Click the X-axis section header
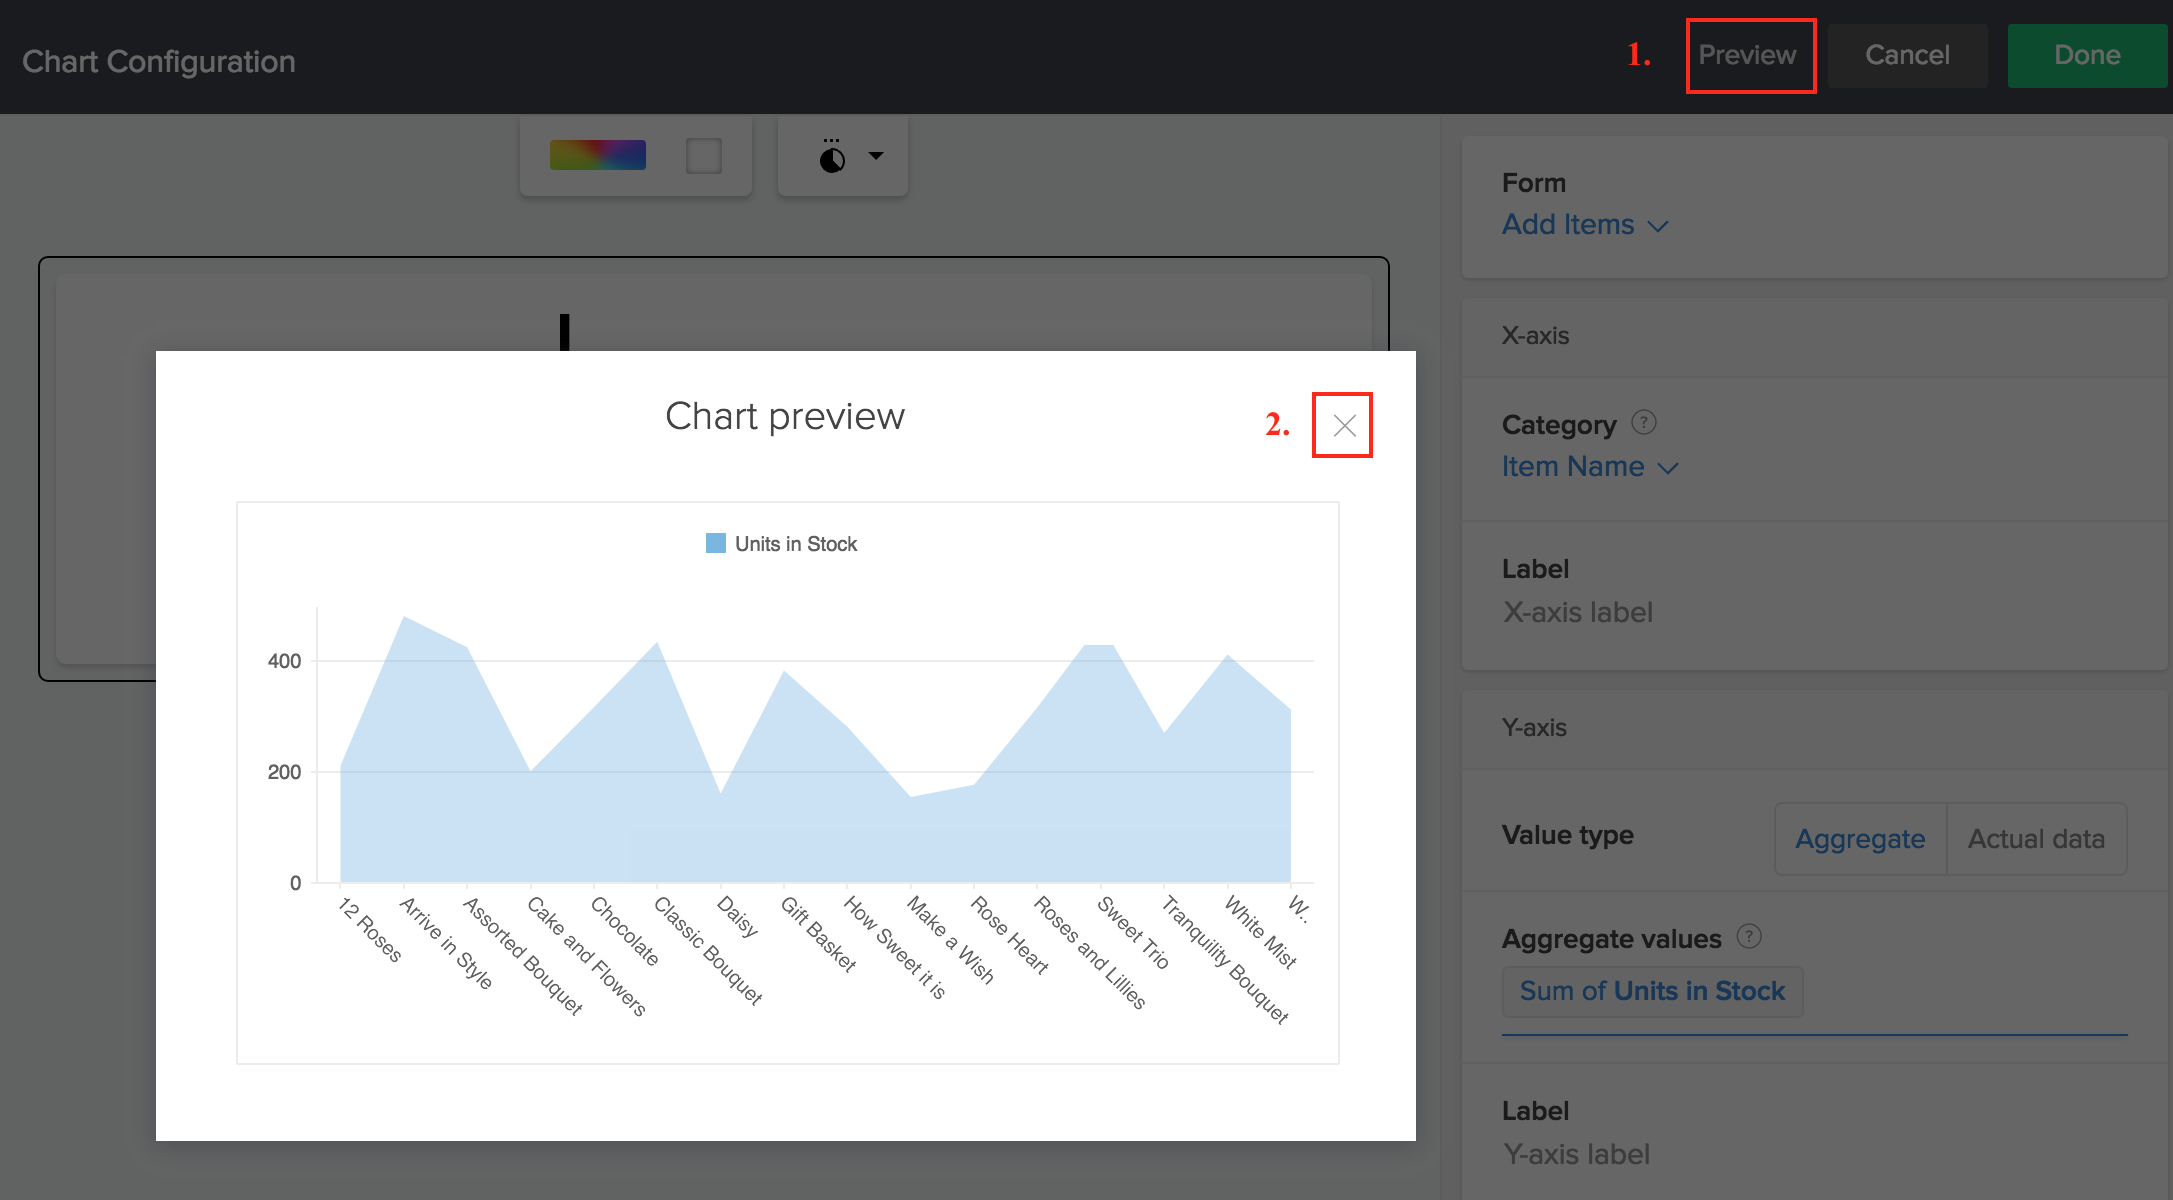The image size is (2173, 1200). 1535,336
